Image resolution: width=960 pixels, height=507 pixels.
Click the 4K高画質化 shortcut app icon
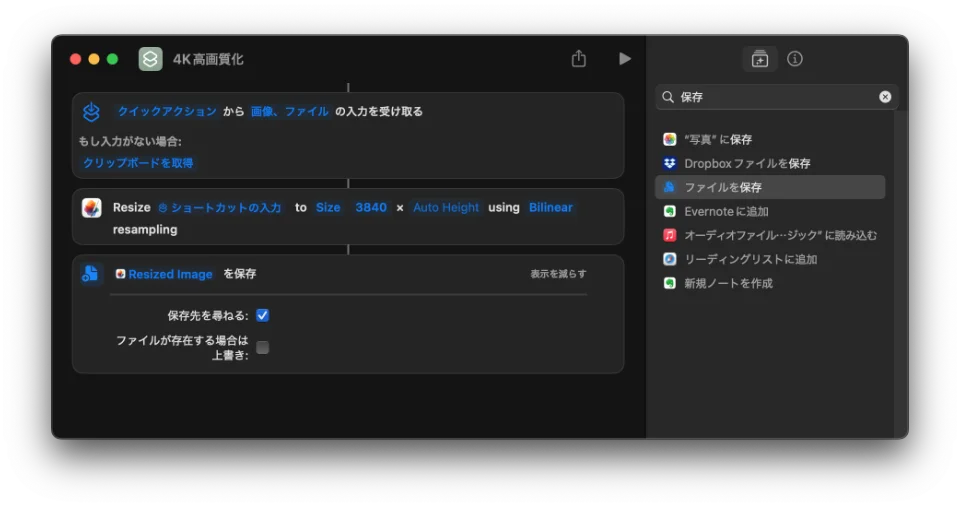click(150, 59)
